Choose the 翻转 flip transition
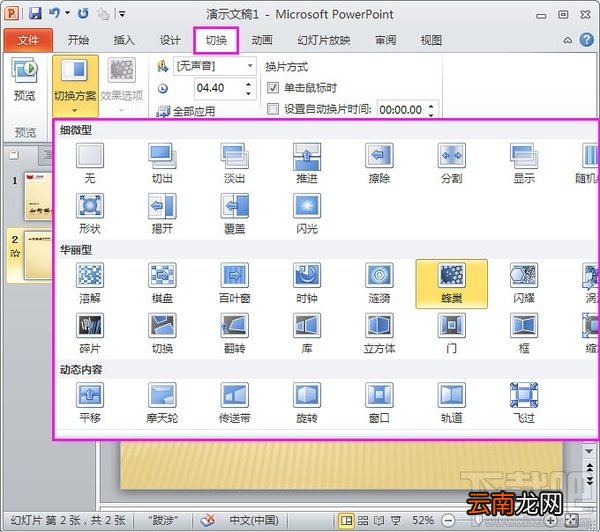 point(234,334)
